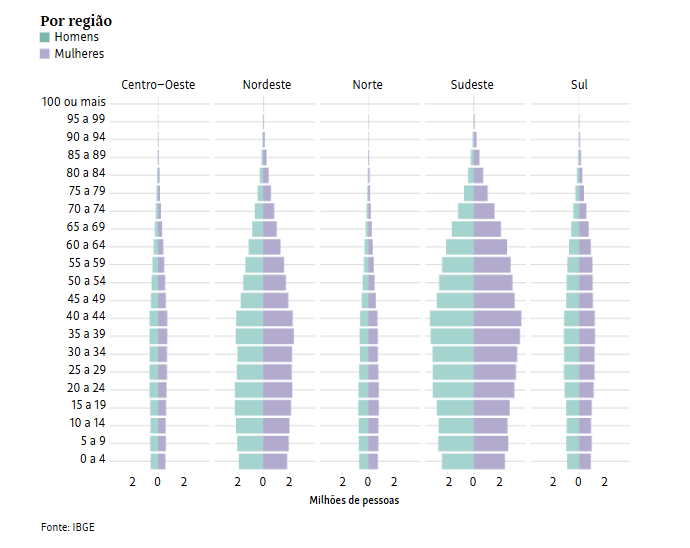Select the 40 a 44 age label
The image size is (690, 548).
86,317
